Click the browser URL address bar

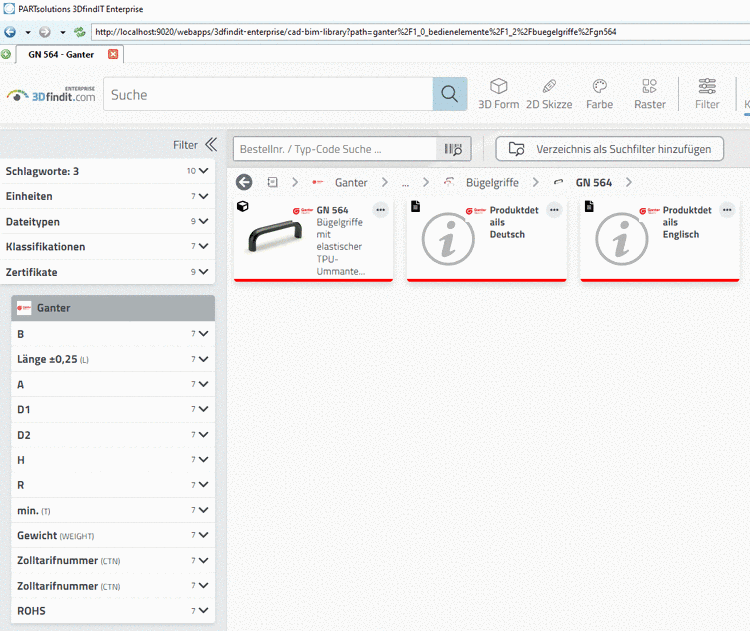click(x=420, y=32)
